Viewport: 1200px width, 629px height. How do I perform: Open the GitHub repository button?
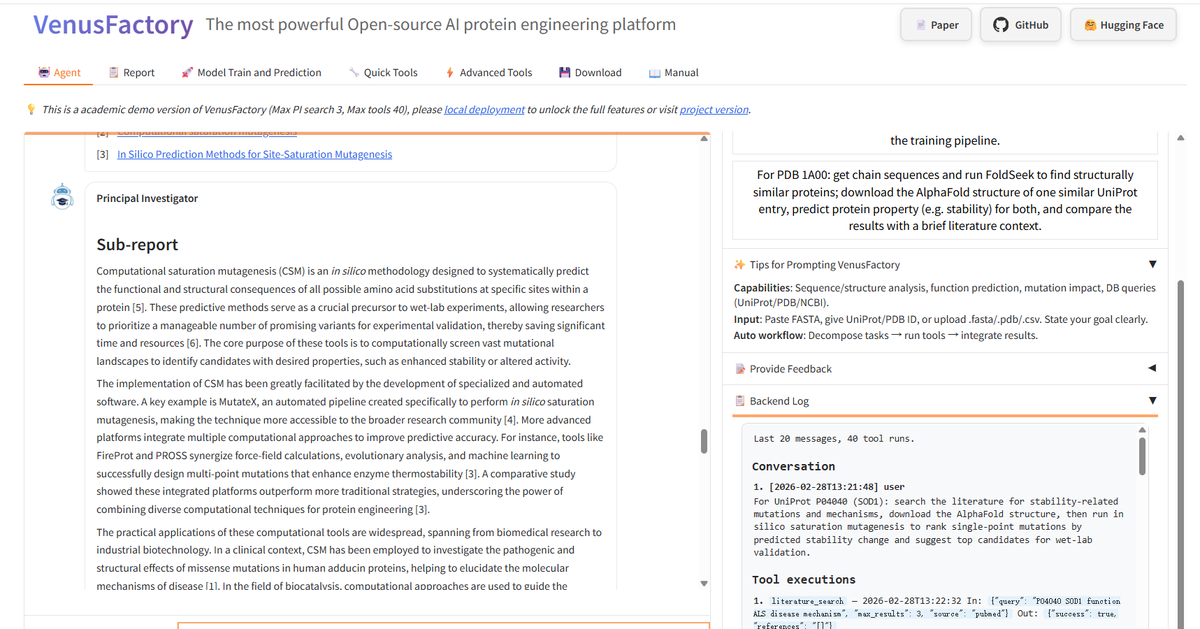(1020, 25)
